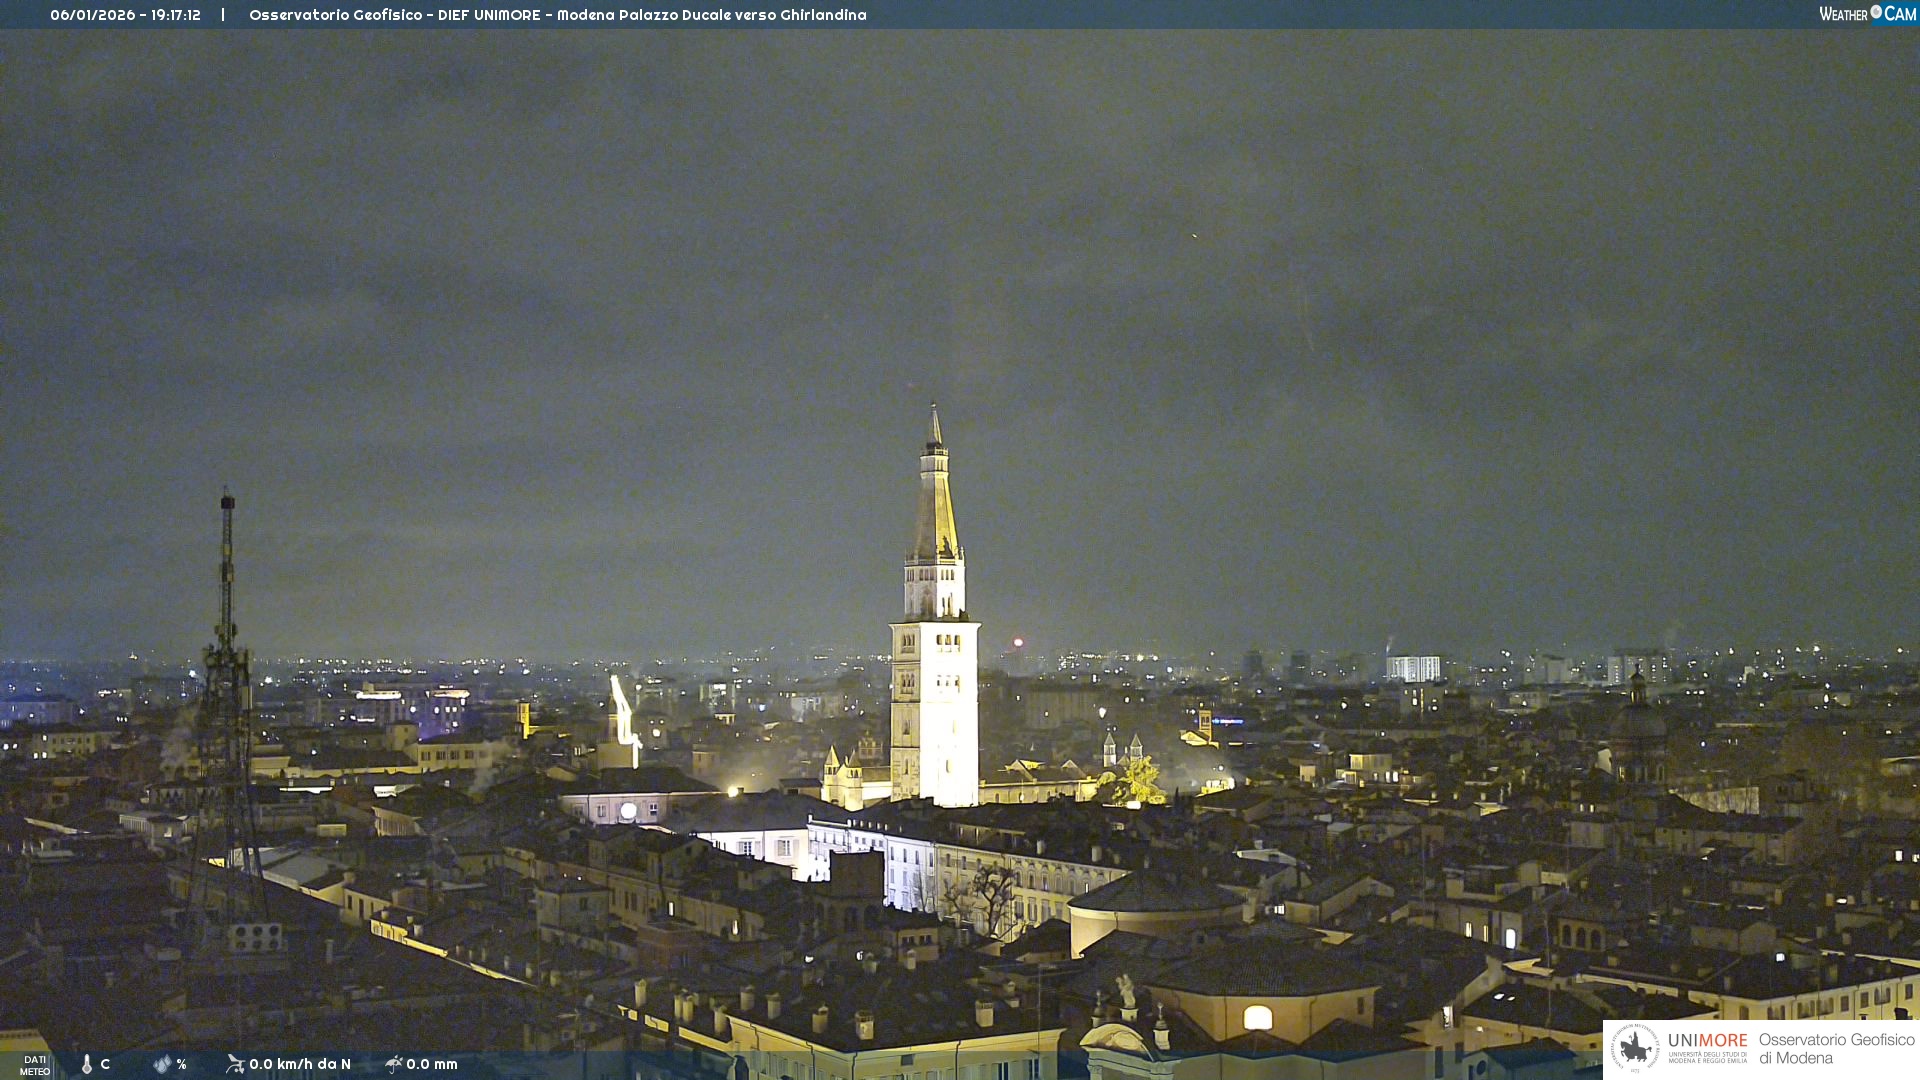
Task: Click the wind speed reading 0.0 km/h da N
Action: pyautogui.click(x=300, y=1064)
